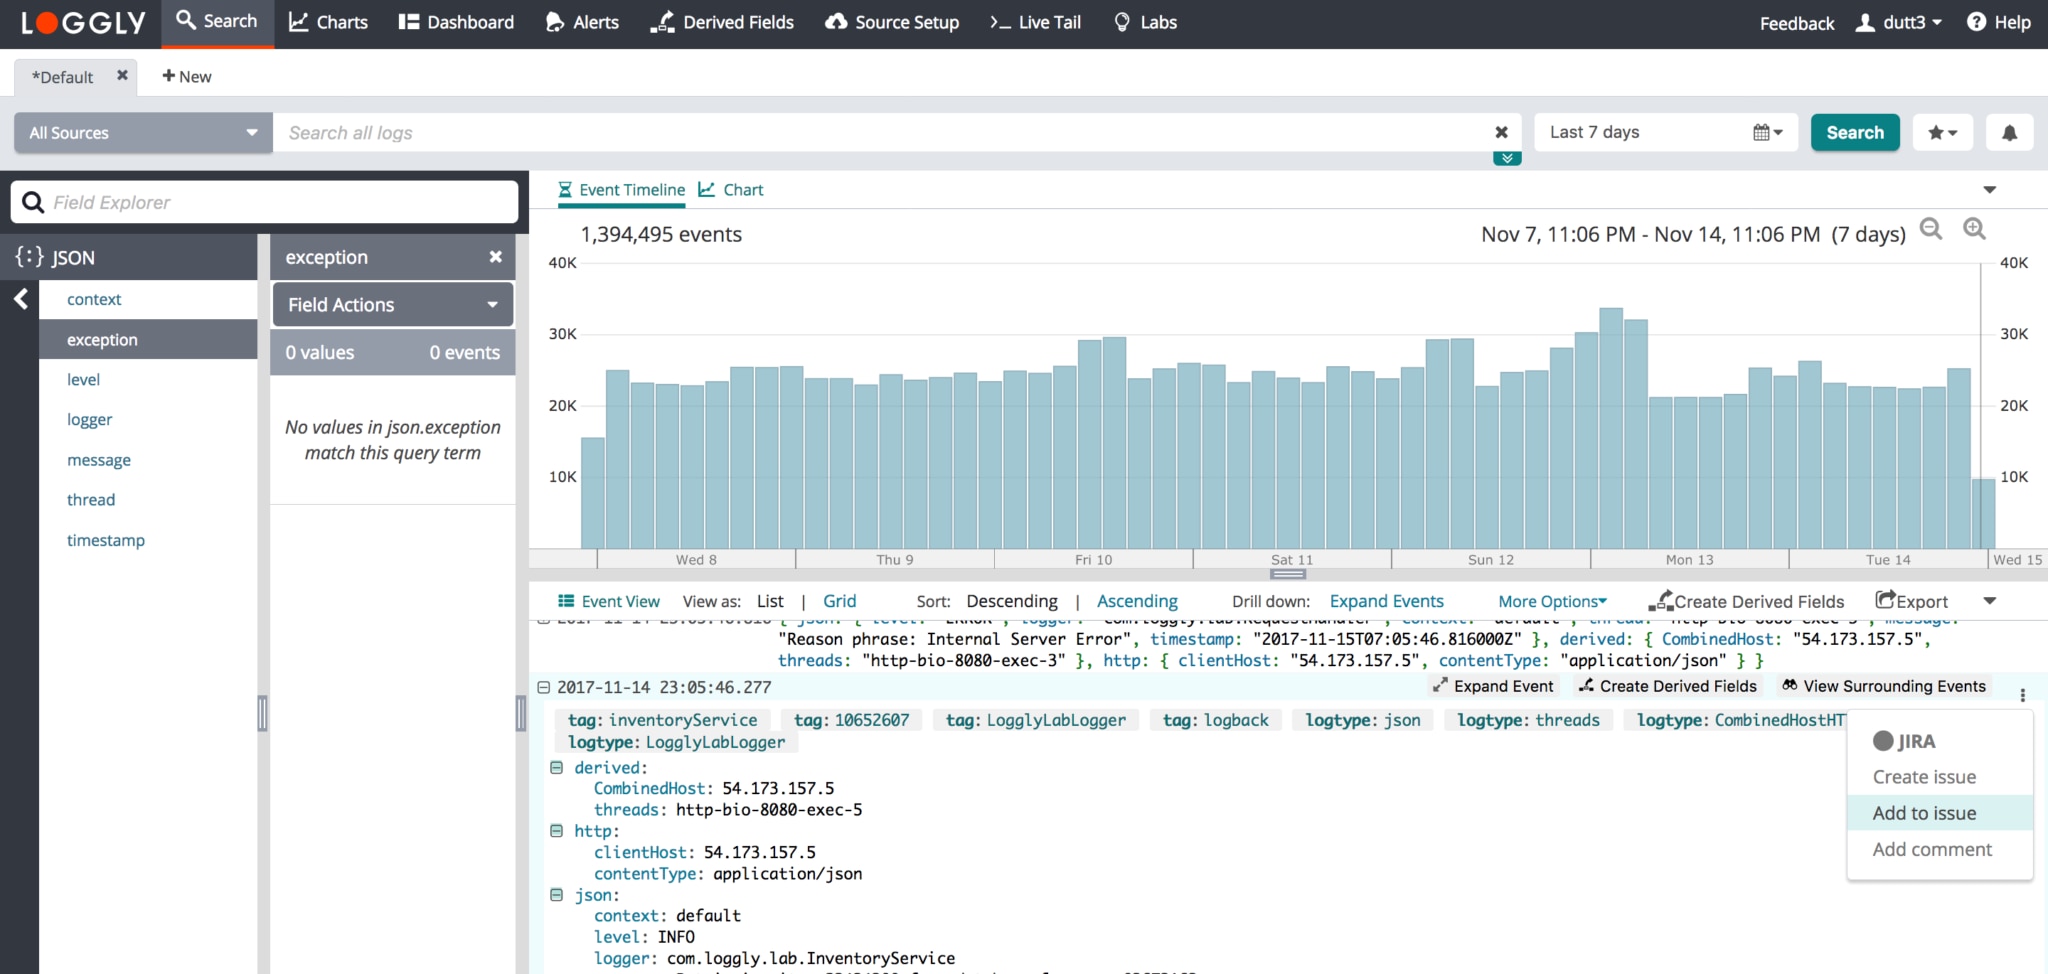Collapse the derived section in event

pos(557,768)
